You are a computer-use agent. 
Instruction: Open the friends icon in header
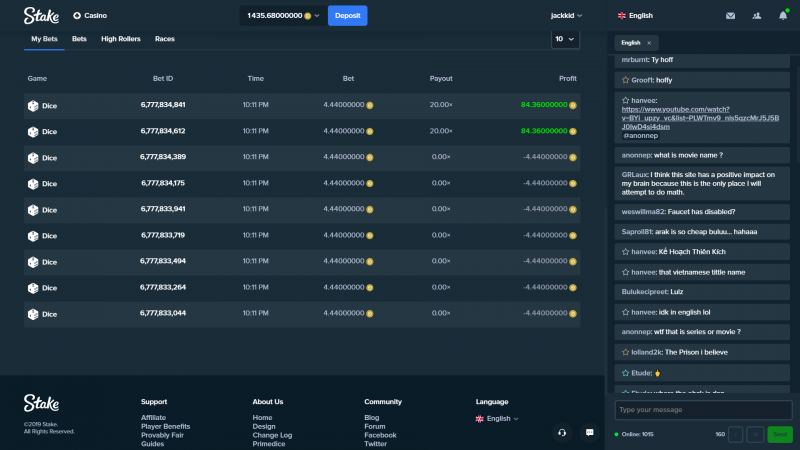[x=757, y=16]
